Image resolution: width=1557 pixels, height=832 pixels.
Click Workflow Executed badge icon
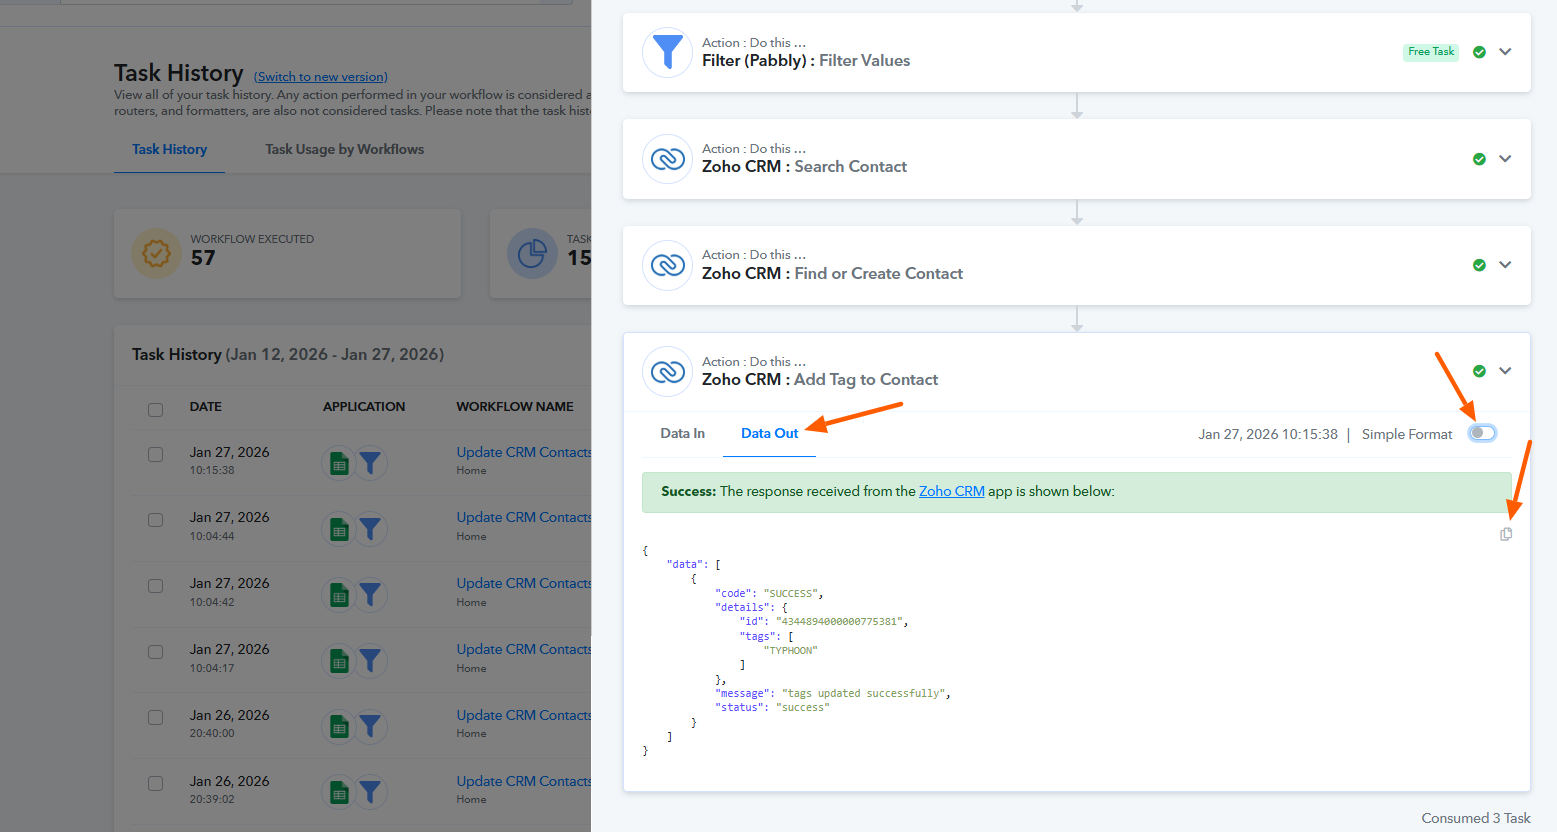coord(156,254)
